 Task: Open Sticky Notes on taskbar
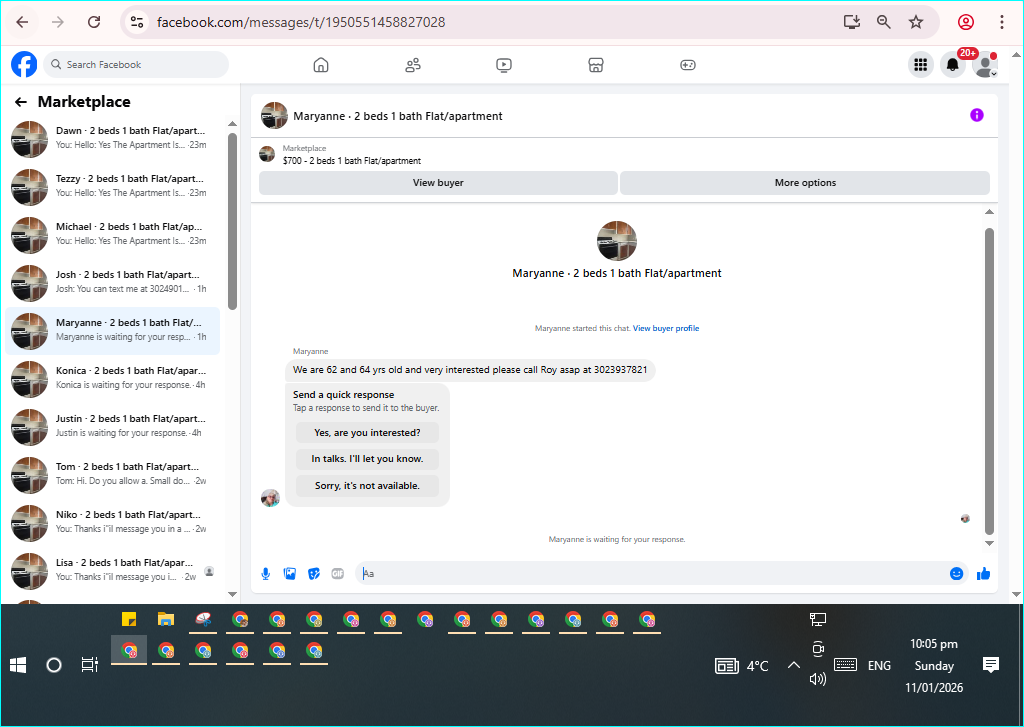coord(129,619)
